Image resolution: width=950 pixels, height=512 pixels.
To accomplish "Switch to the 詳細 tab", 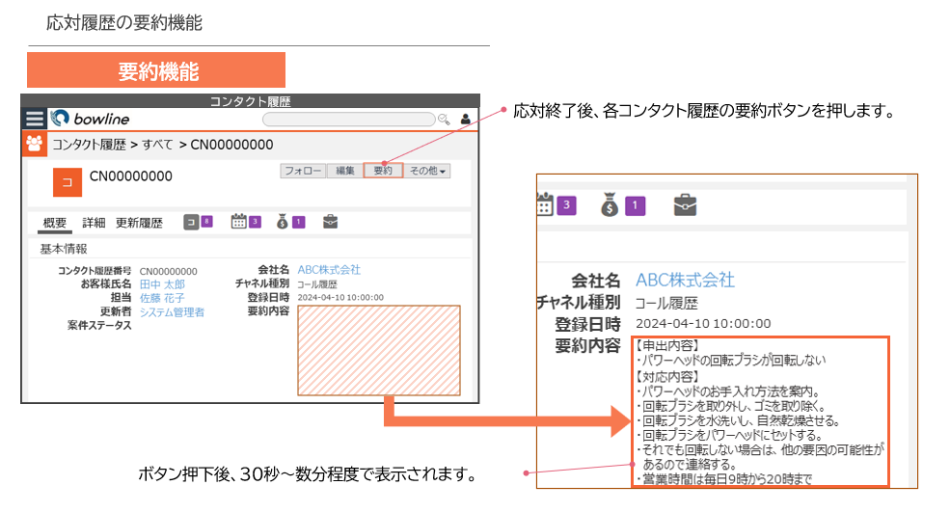I will pyautogui.click(x=93, y=223).
